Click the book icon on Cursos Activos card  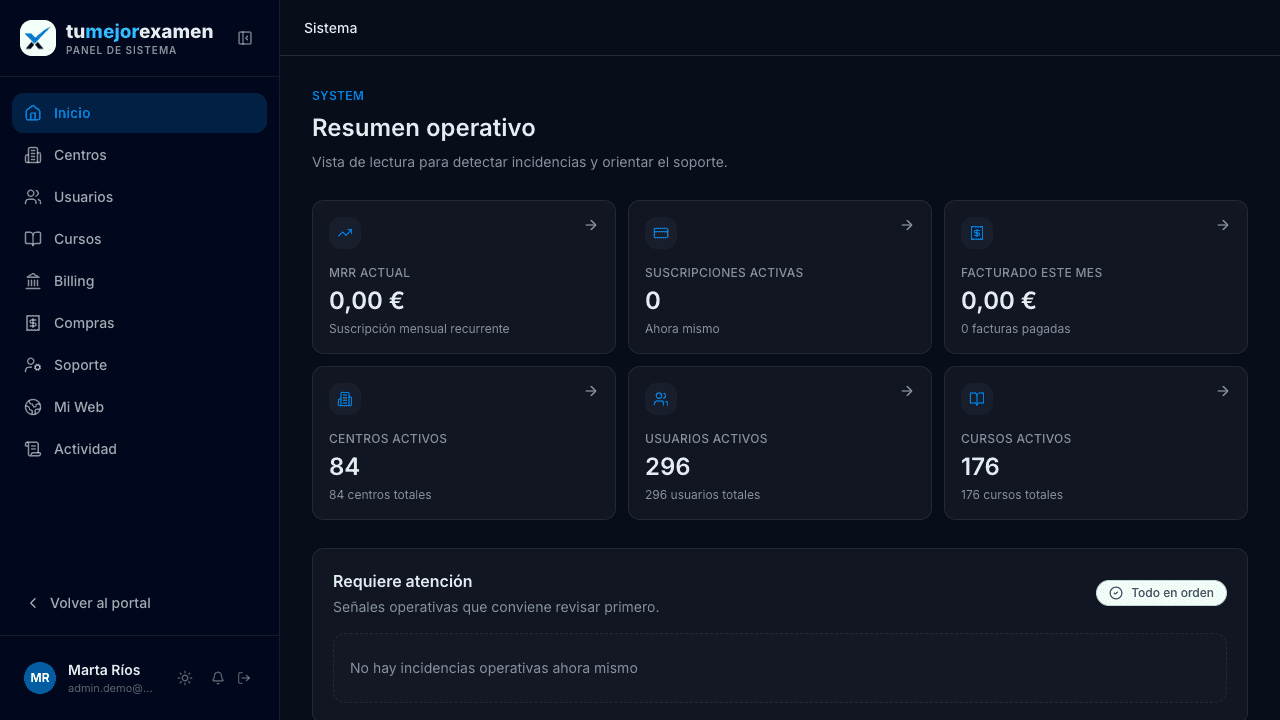coord(977,399)
